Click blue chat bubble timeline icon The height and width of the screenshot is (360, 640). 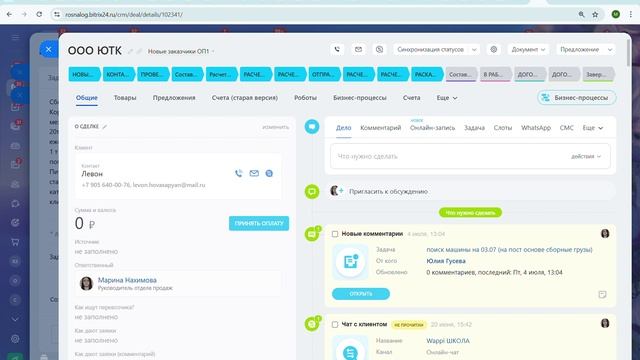pyautogui.click(x=312, y=127)
